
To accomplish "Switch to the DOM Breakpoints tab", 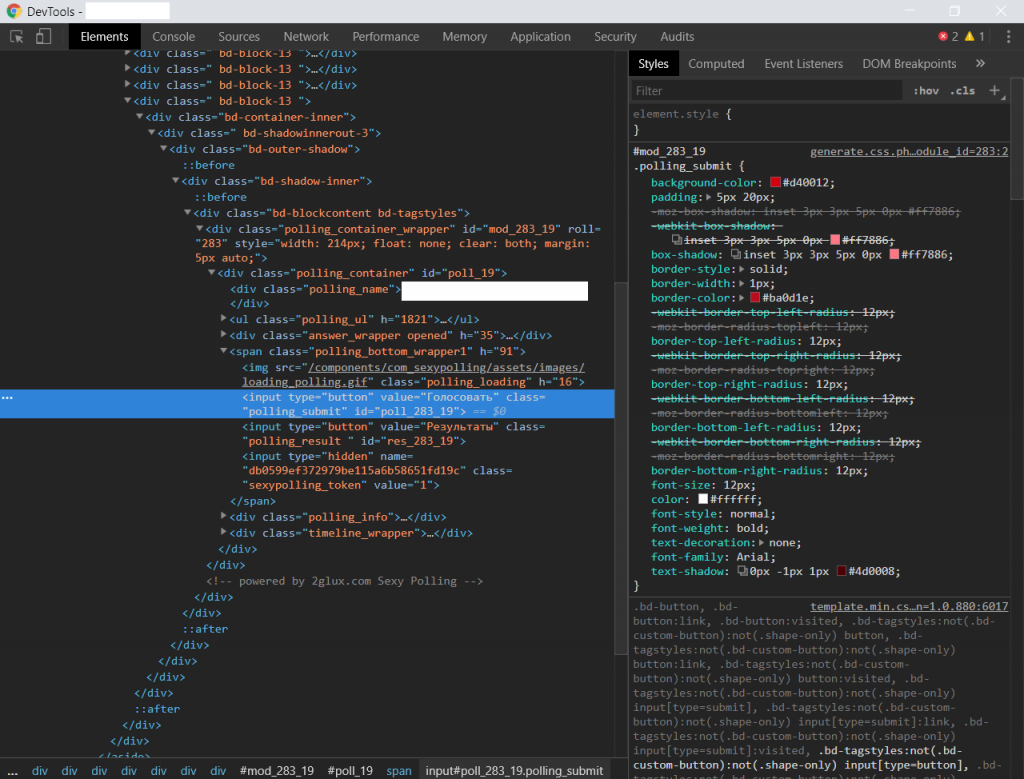I will (x=909, y=63).
